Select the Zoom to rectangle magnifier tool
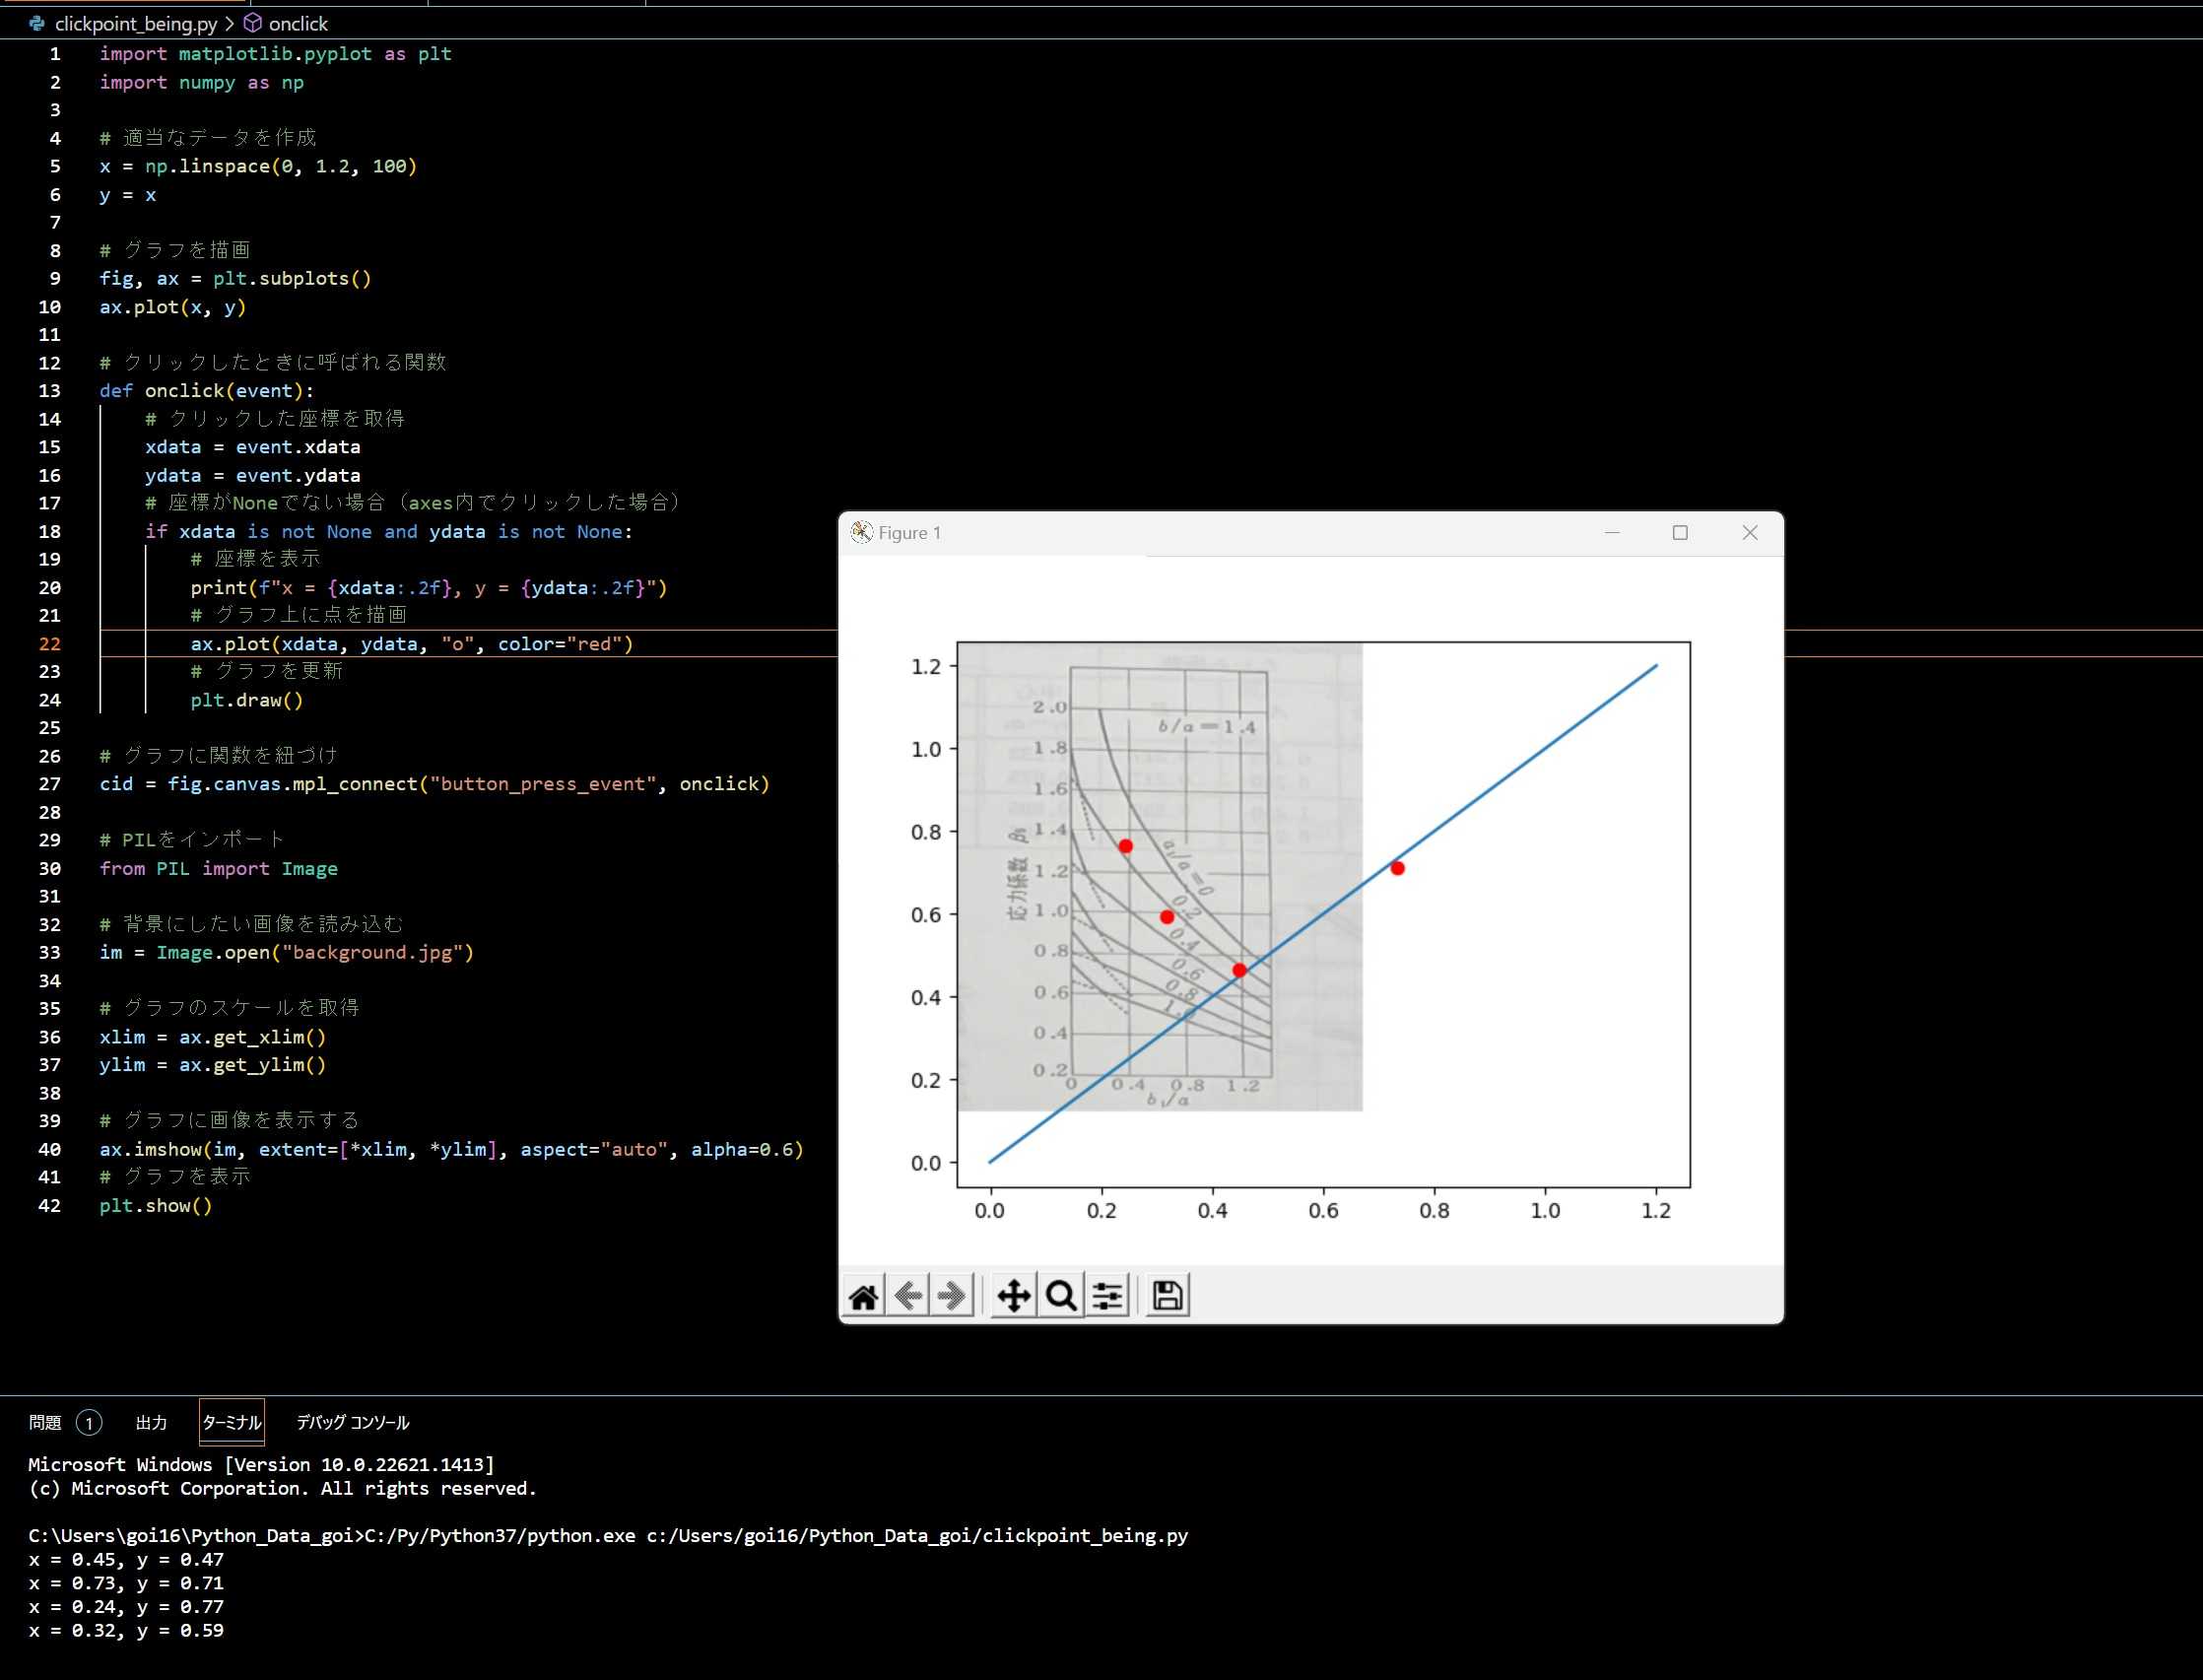 [x=1061, y=1296]
